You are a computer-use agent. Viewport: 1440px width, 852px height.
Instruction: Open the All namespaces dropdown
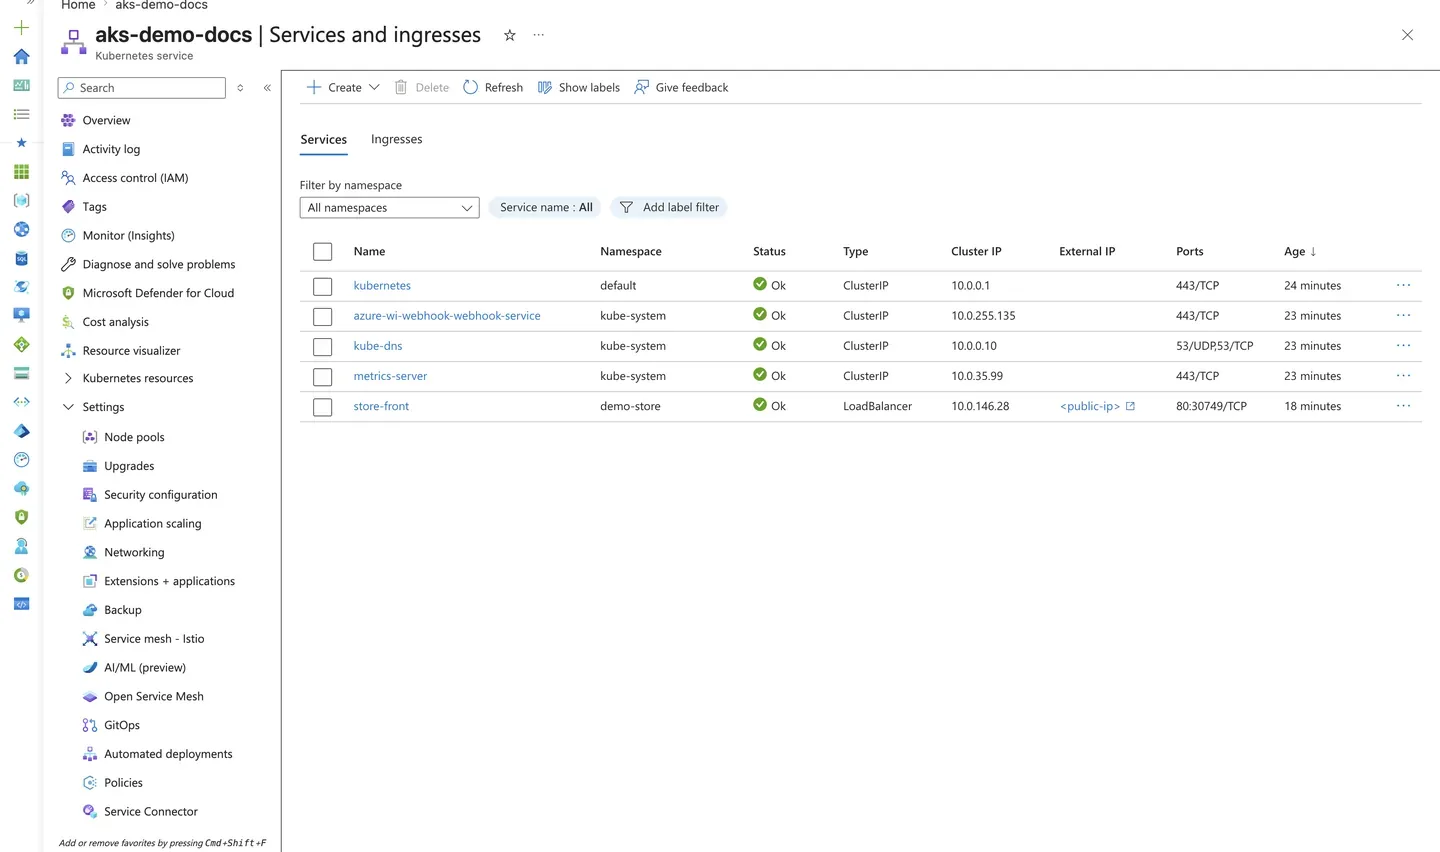pos(389,207)
